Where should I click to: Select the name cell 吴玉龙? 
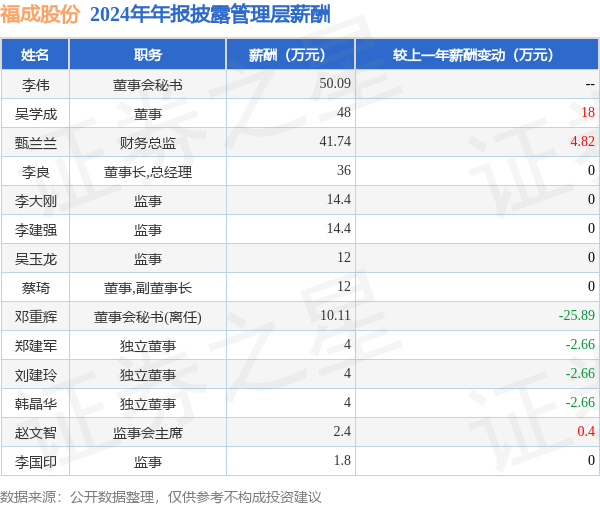[x=36, y=259]
